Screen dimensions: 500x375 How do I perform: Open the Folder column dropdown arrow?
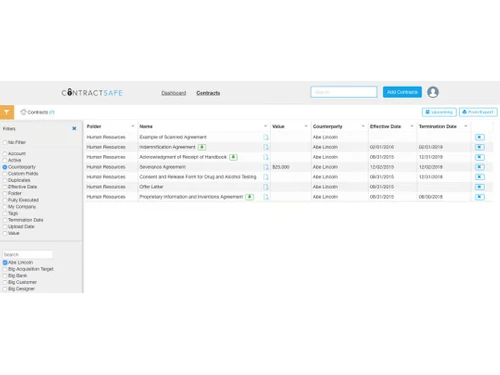click(132, 126)
